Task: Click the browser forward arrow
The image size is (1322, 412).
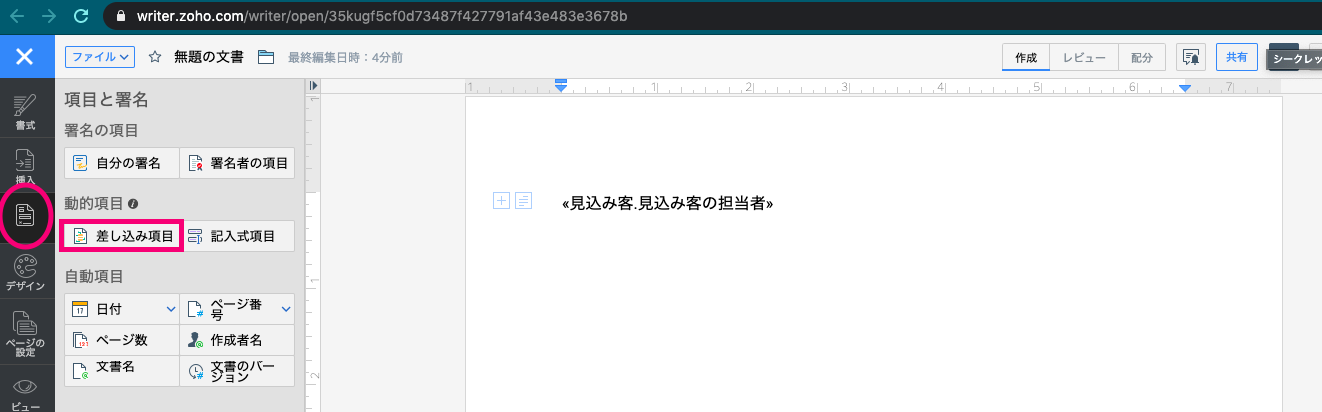Action: coord(50,16)
